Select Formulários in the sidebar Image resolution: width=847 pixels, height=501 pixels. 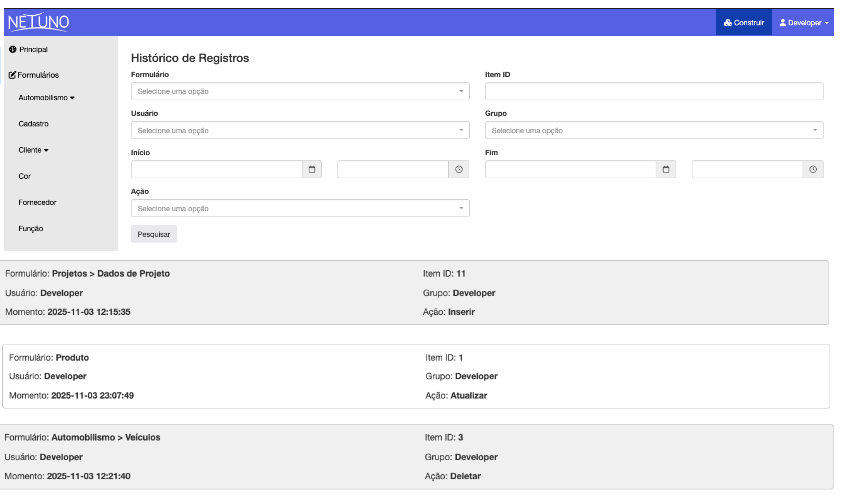tap(36, 75)
